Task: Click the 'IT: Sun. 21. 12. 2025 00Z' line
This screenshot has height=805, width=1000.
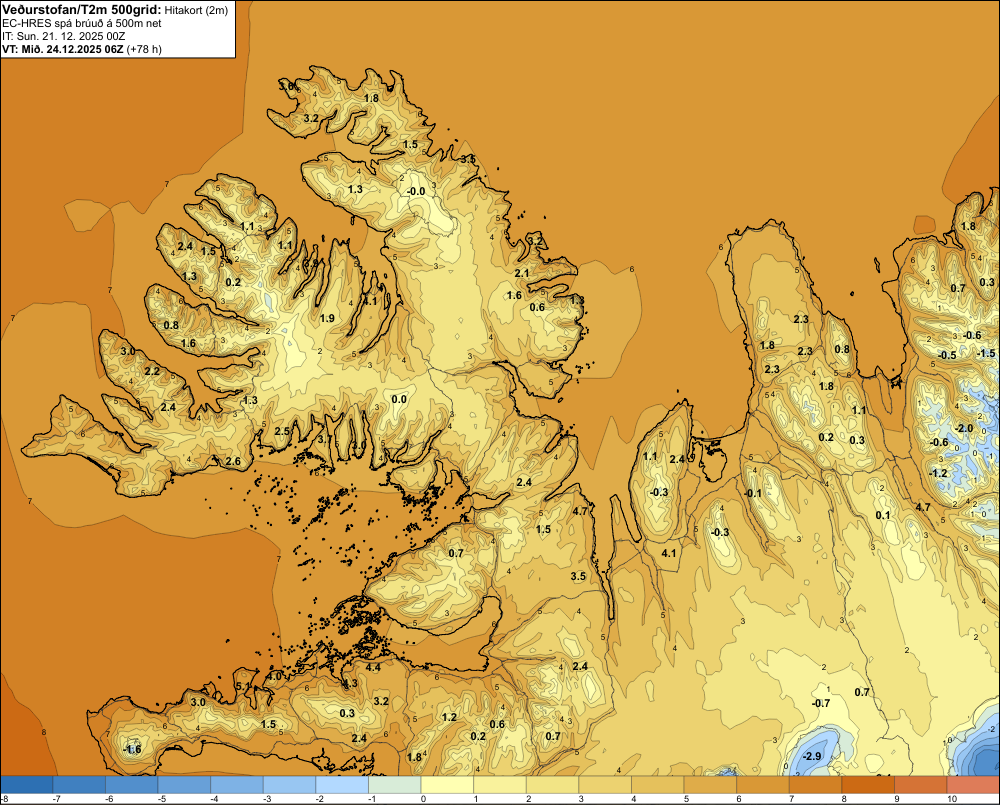Action: pos(63,36)
